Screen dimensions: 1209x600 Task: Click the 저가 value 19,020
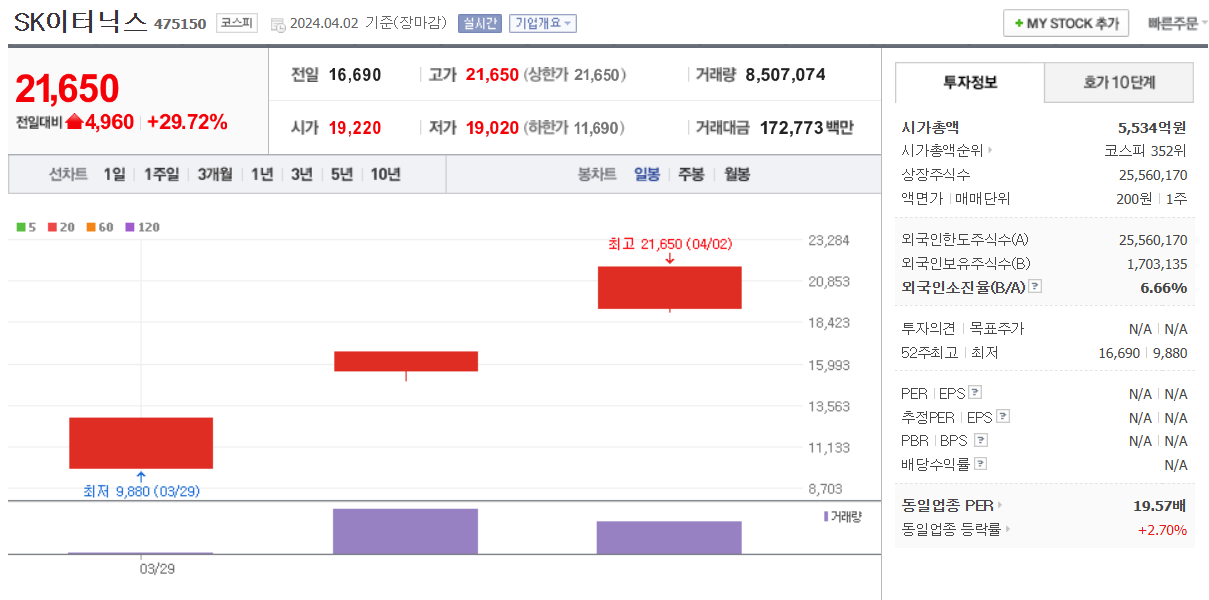[492, 128]
